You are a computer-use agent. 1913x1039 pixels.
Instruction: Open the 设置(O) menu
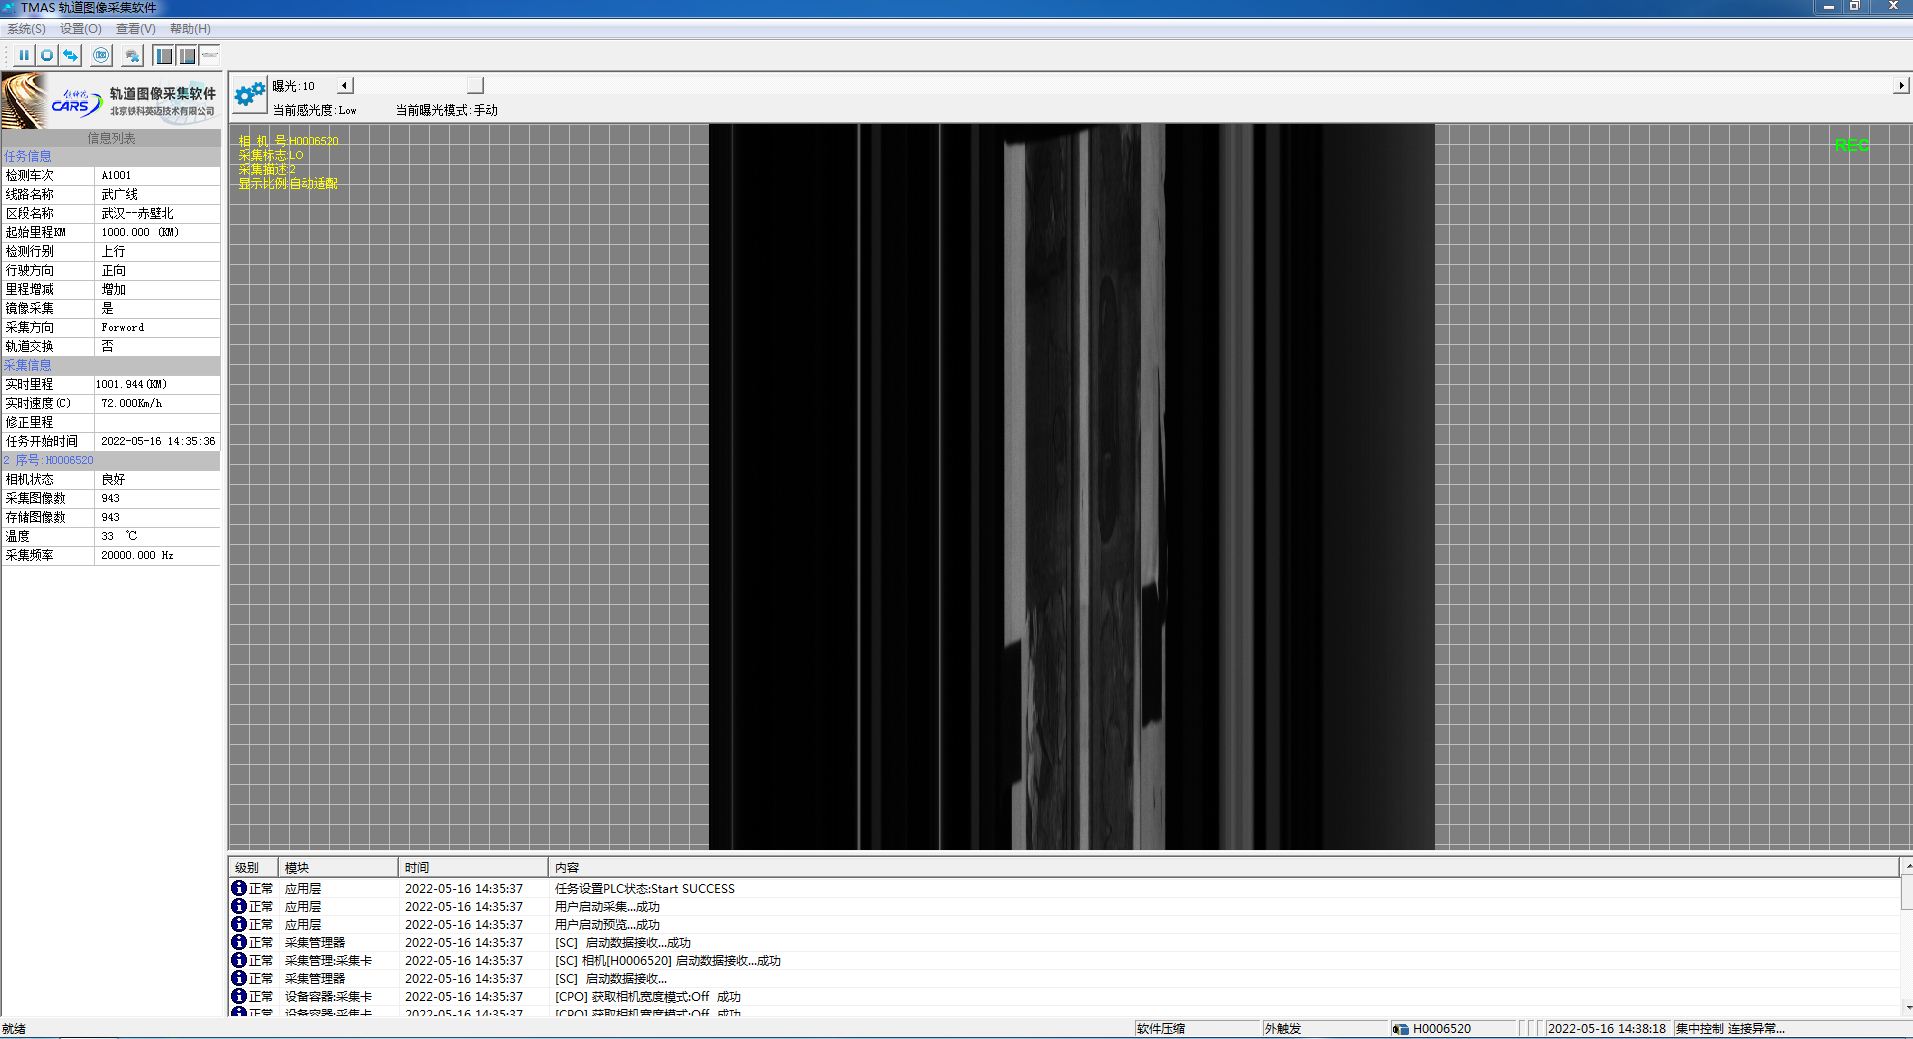click(x=80, y=29)
